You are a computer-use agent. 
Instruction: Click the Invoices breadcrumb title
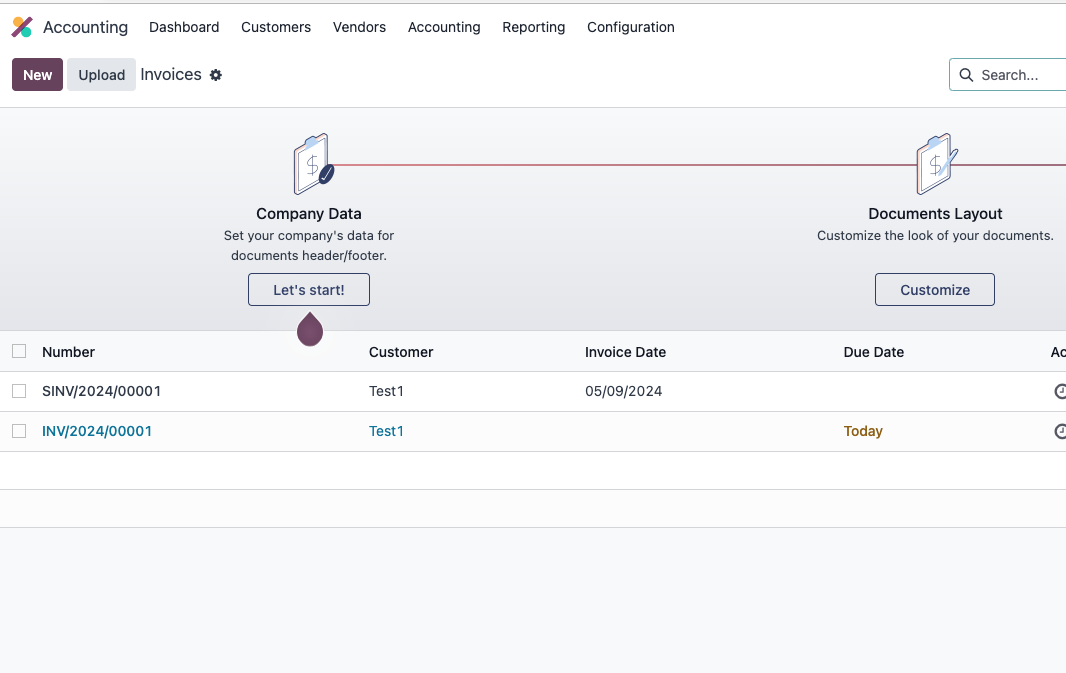tap(171, 75)
